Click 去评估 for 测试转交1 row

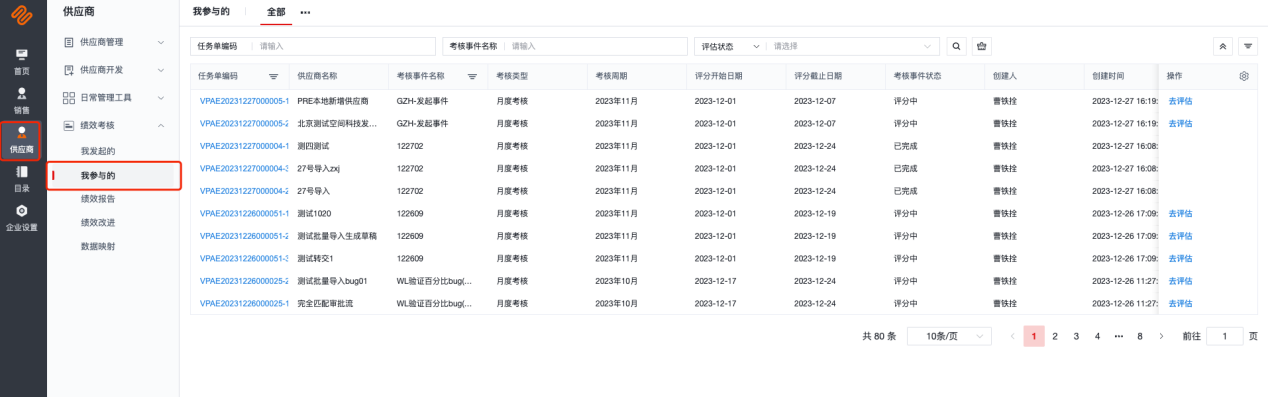tap(1180, 258)
